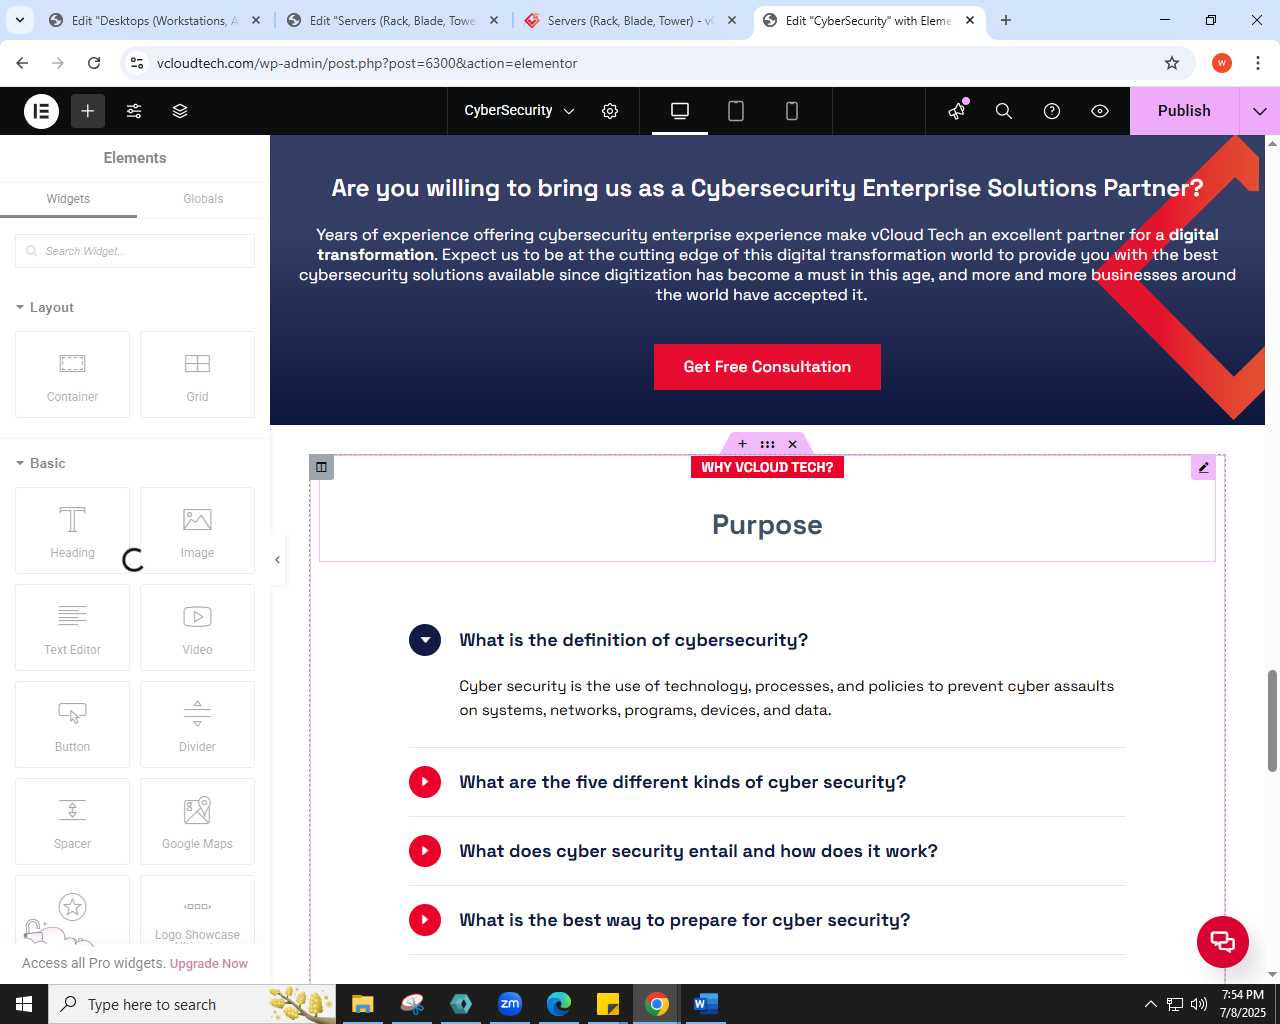This screenshot has height=1024, width=1280.
Task: Open File Explorer from the taskbar
Action: click(x=362, y=1004)
